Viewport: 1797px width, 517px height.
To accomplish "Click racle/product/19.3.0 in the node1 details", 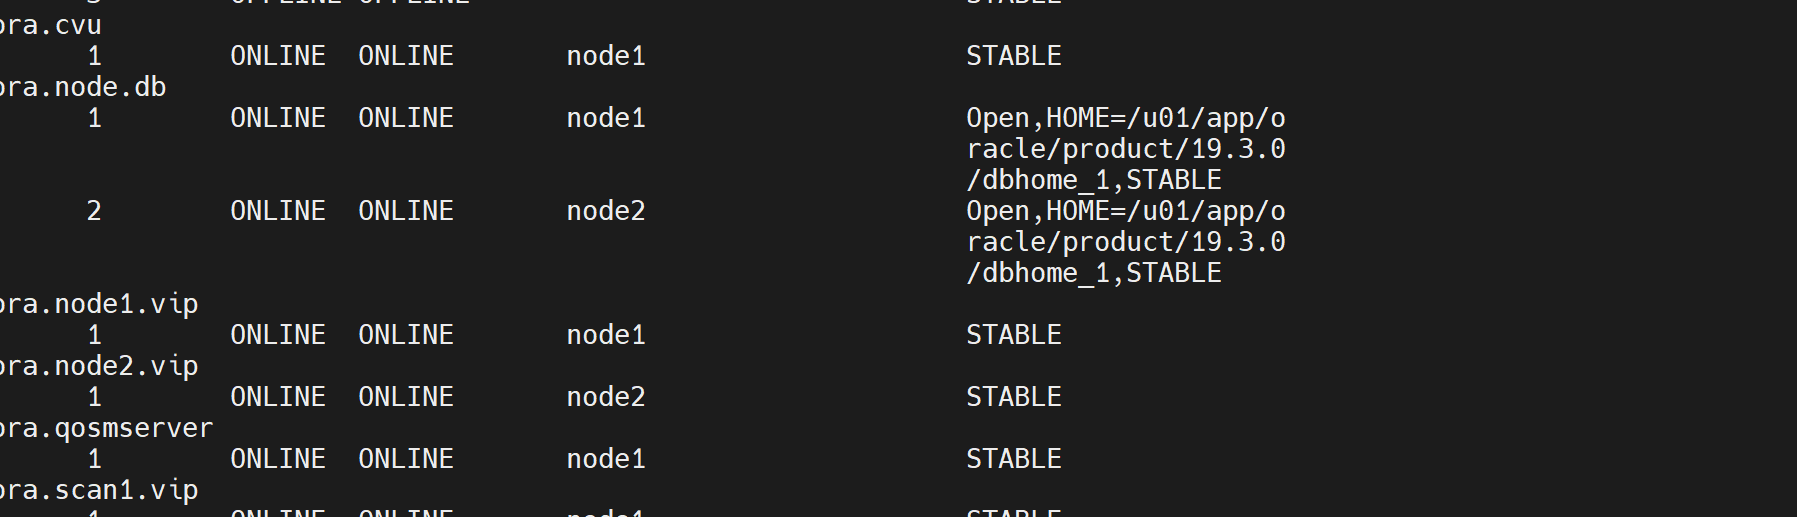I will tap(1125, 149).
